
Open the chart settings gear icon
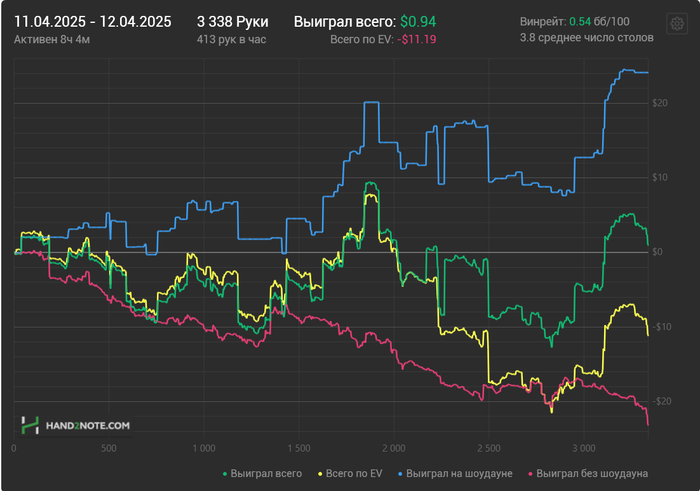pyautogui.click(x=676, y=23)
